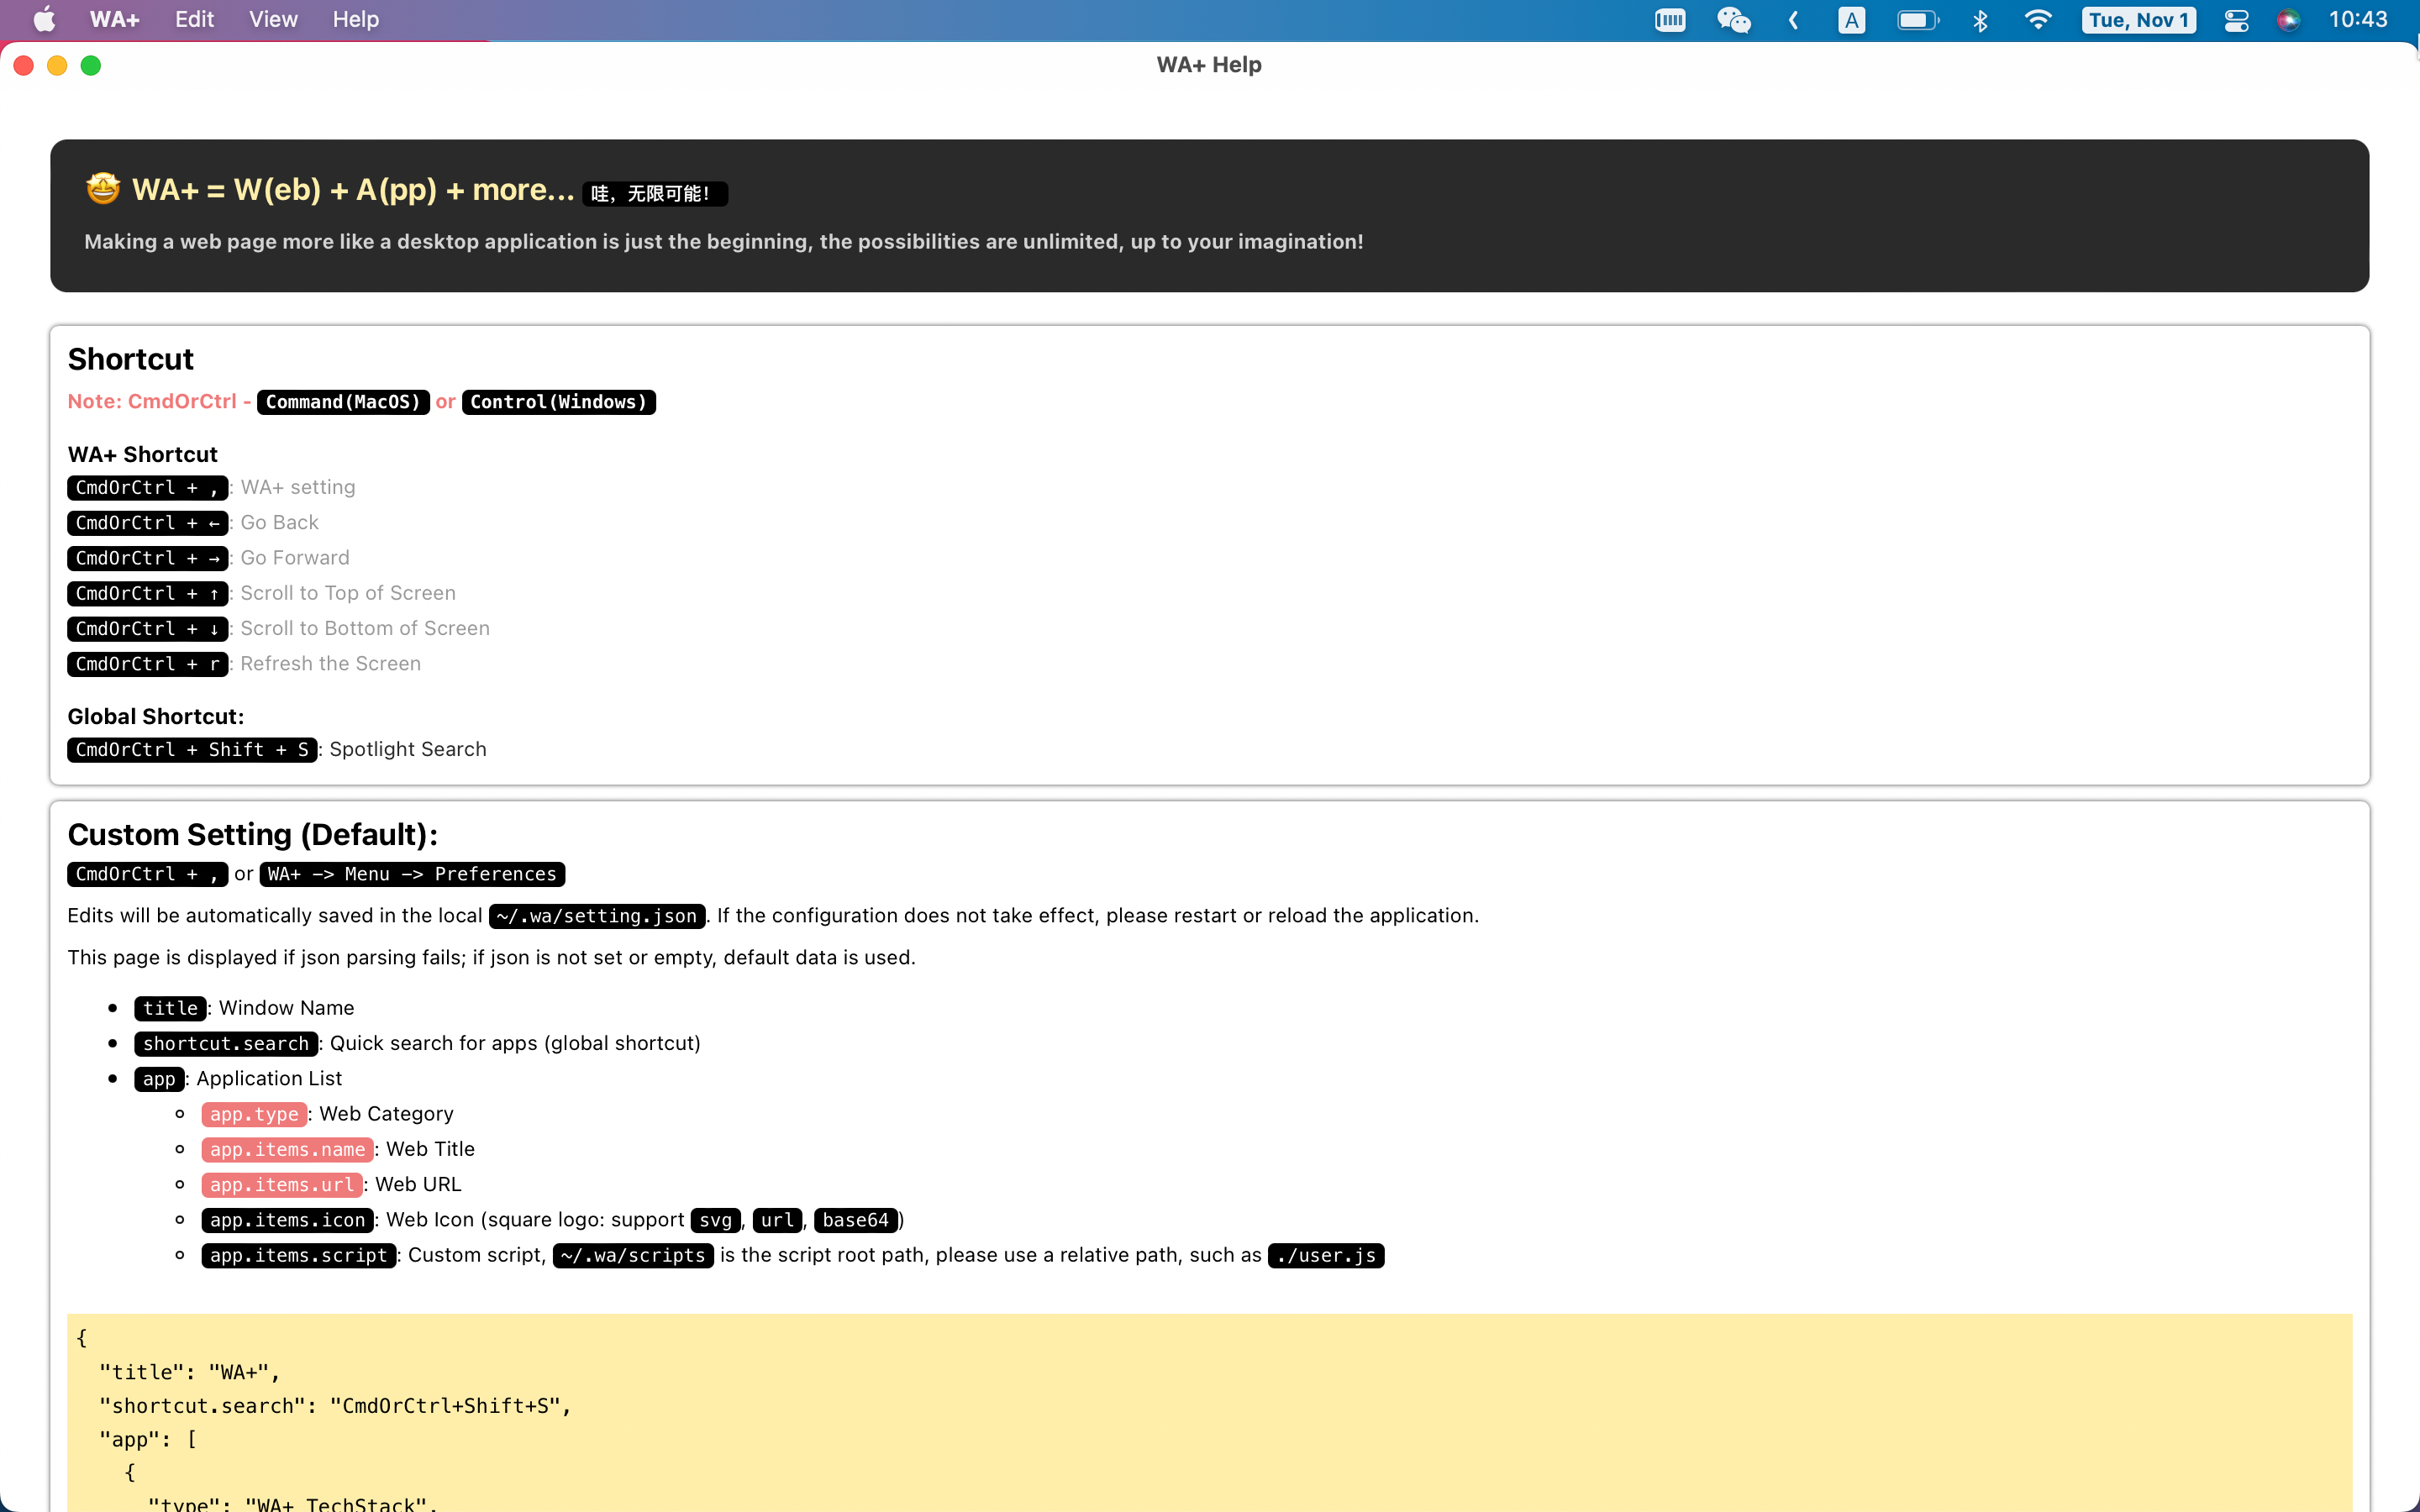Open the Bluetooth menu icon

coord(1980,20)
